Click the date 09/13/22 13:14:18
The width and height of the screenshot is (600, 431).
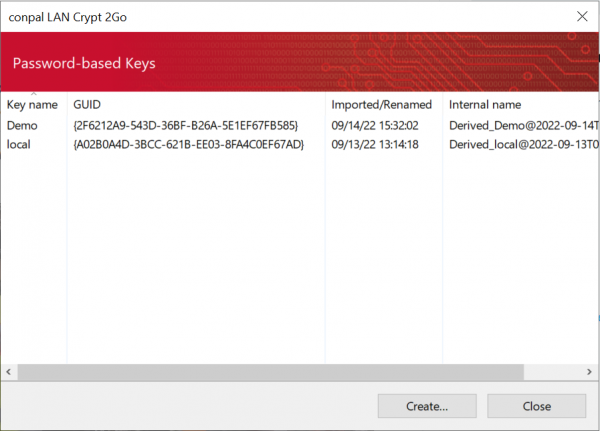pyautogui.click(x=375, y=144)
